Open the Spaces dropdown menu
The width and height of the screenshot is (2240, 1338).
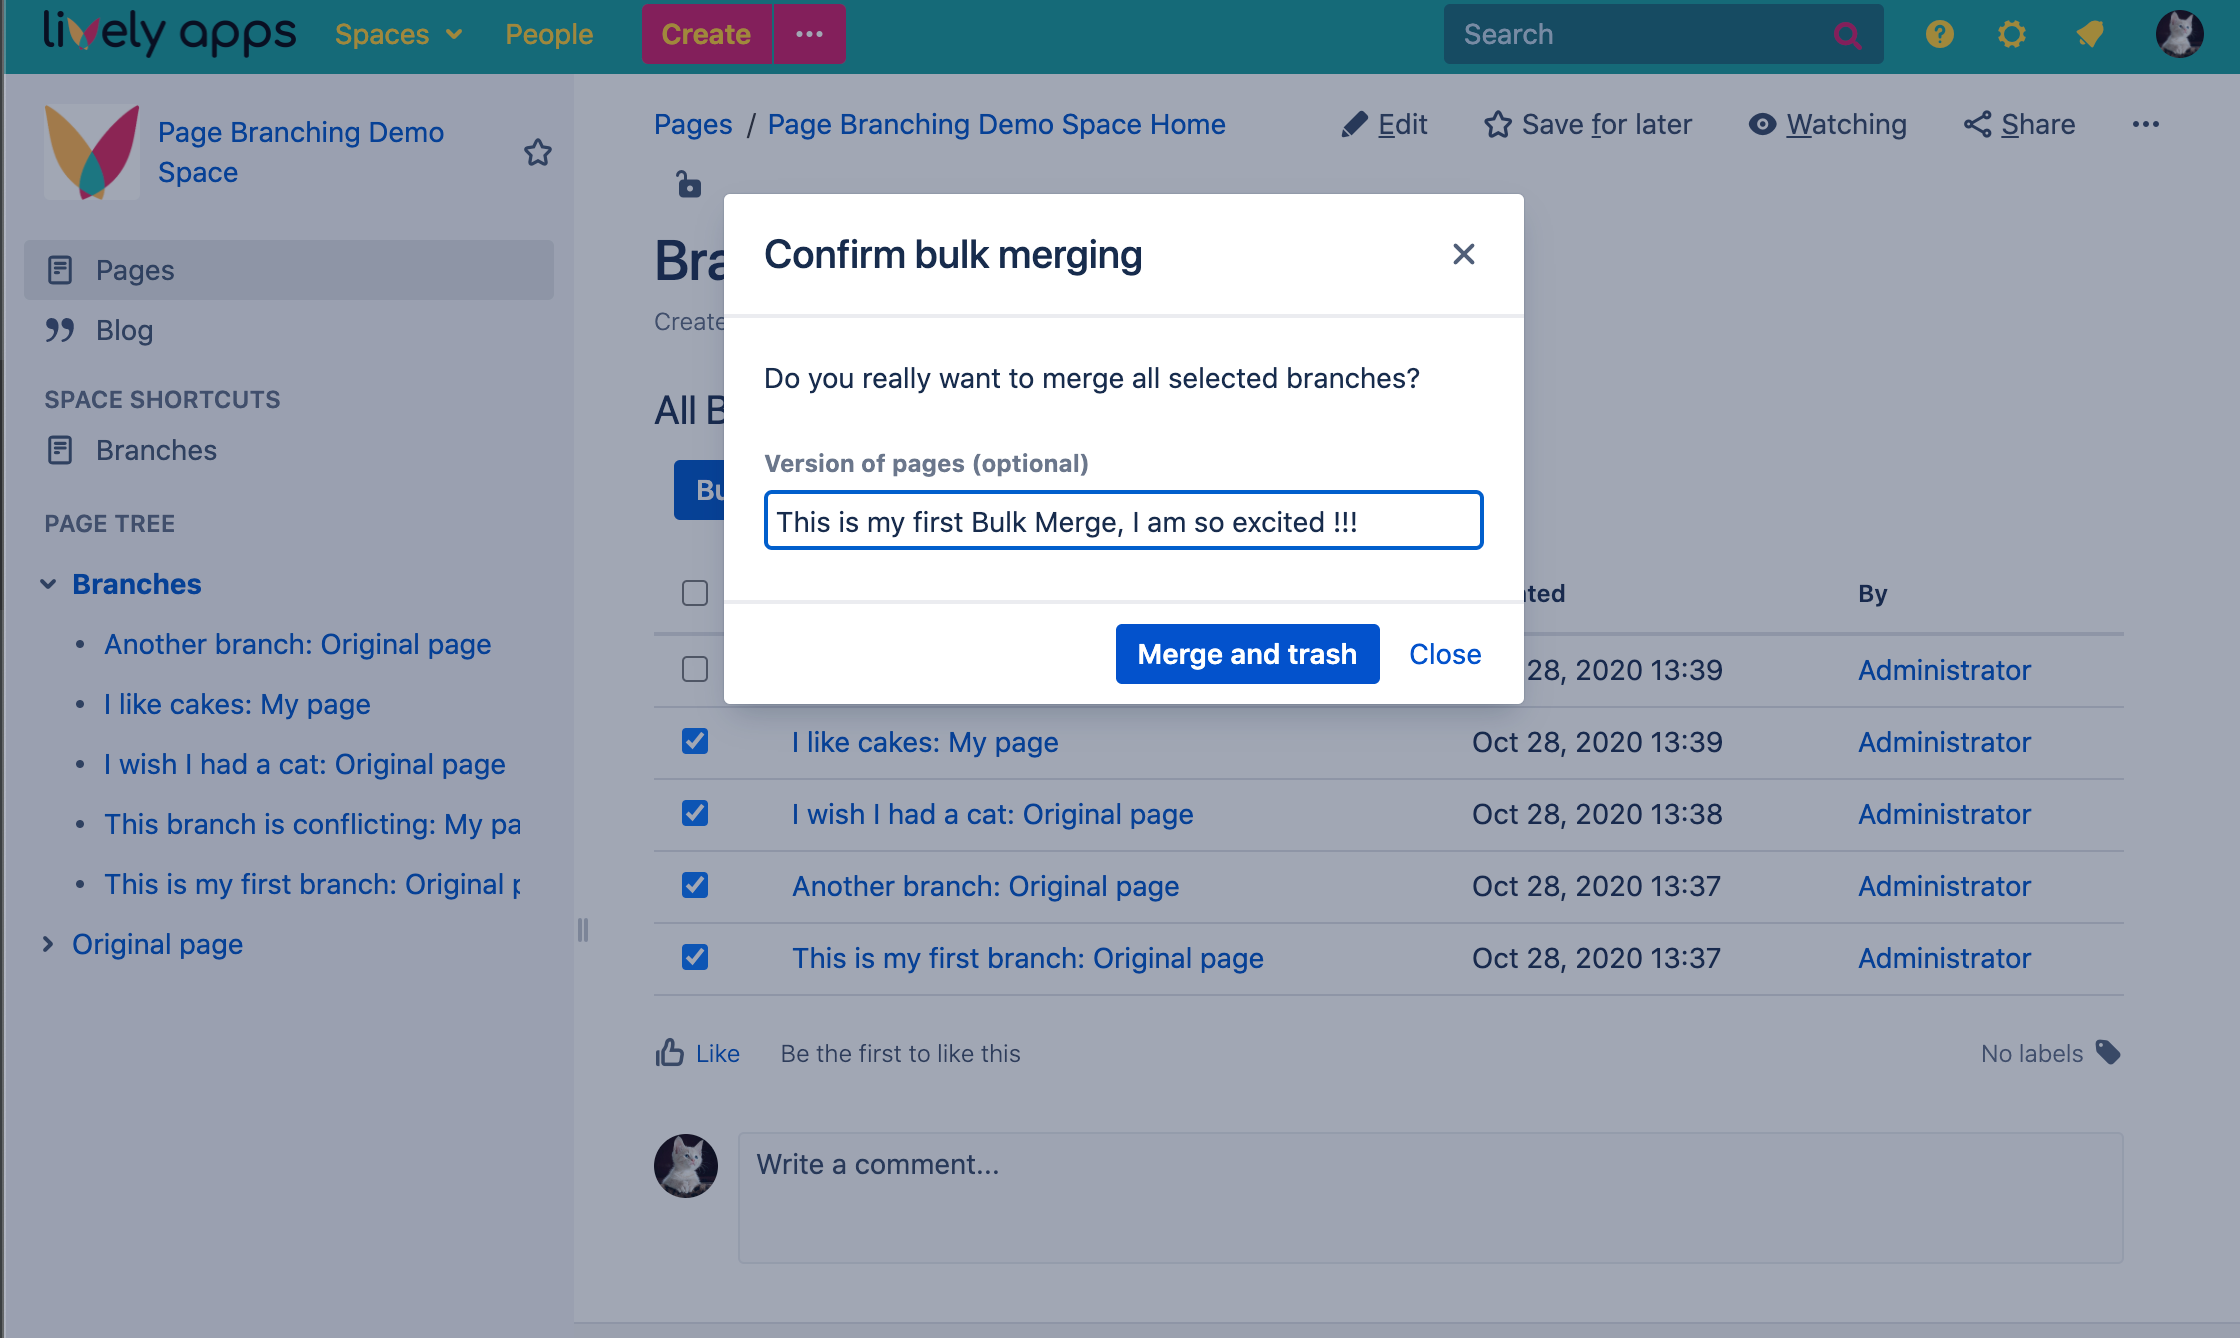[x=398, y=34]
